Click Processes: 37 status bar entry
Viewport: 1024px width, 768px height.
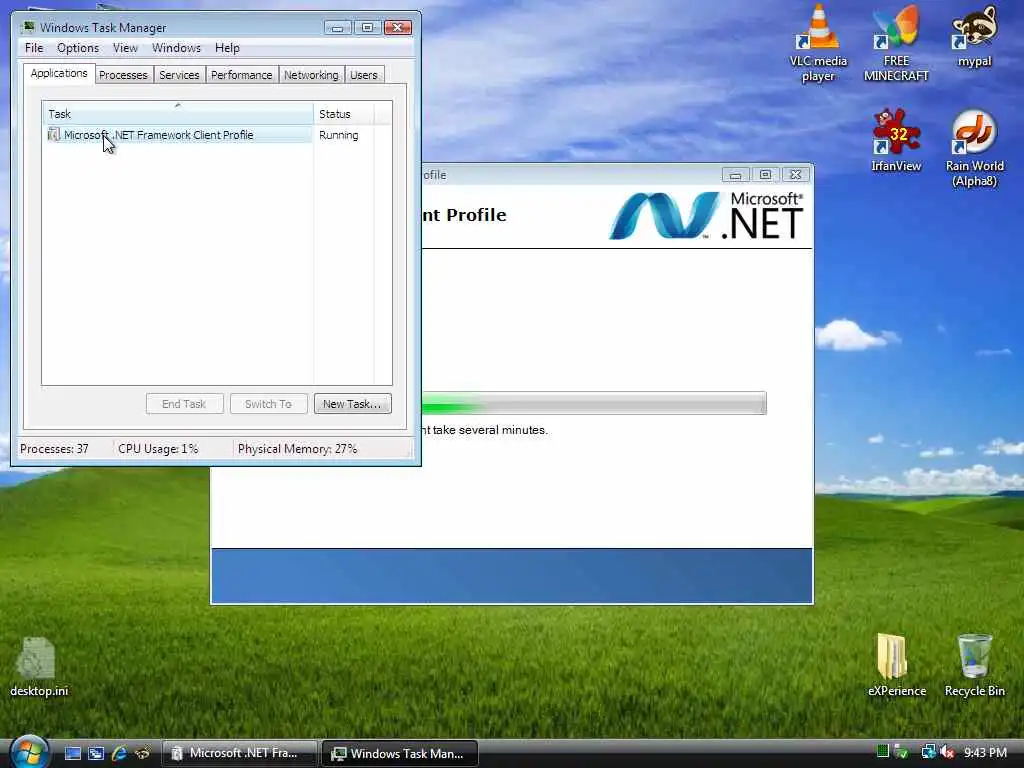pyautogui.click(x=54, y=449)
